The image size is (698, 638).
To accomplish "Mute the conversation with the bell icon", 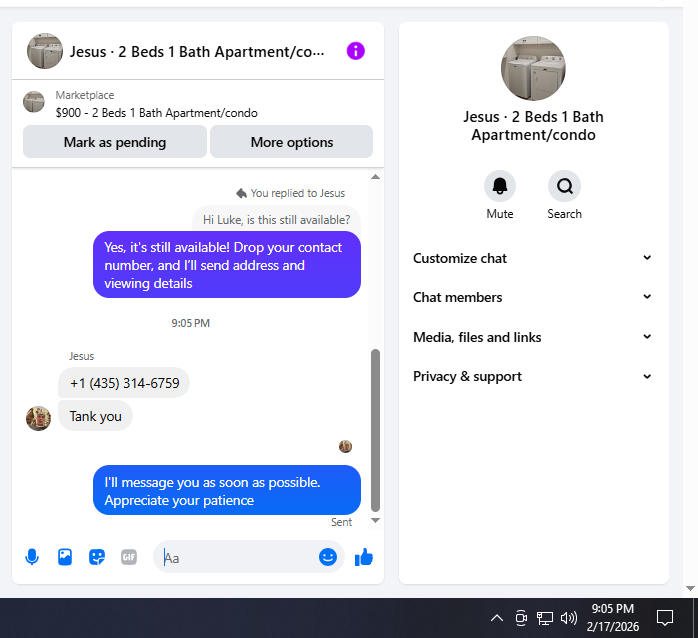I will coord(500,186).
